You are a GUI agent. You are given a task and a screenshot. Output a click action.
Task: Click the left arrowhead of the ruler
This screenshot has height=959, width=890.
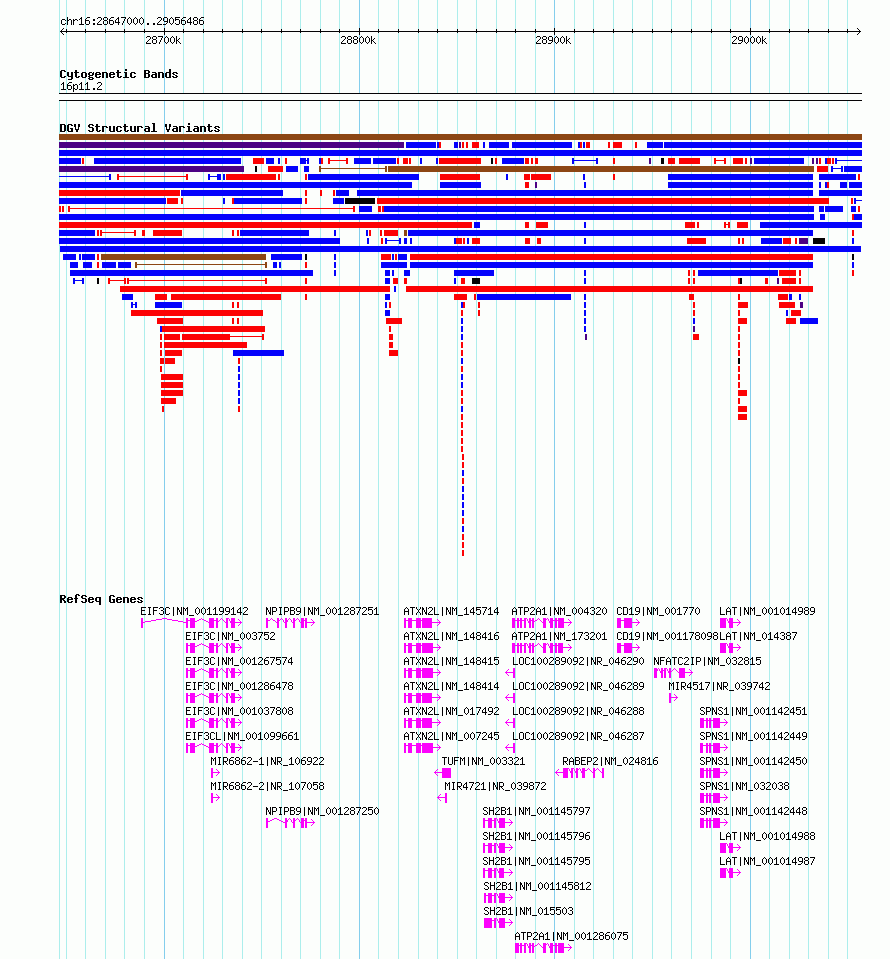62,31
